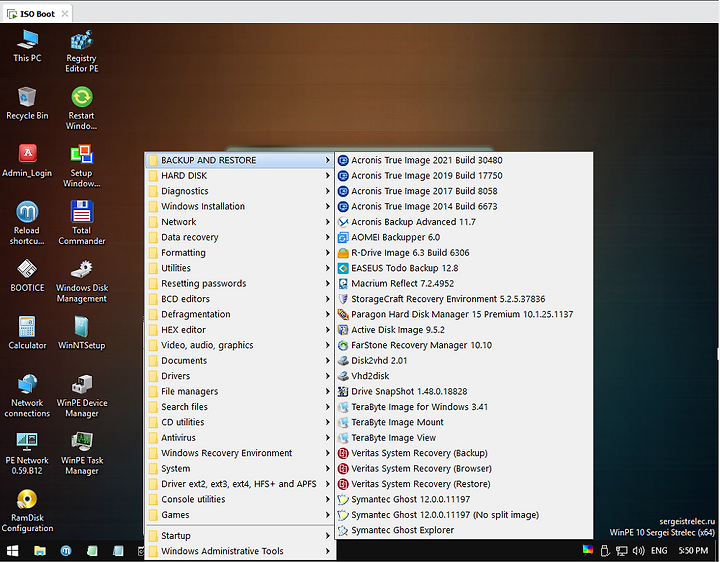Expand the Network submenu arrow
720x562 pixels.
coord(327,222)
